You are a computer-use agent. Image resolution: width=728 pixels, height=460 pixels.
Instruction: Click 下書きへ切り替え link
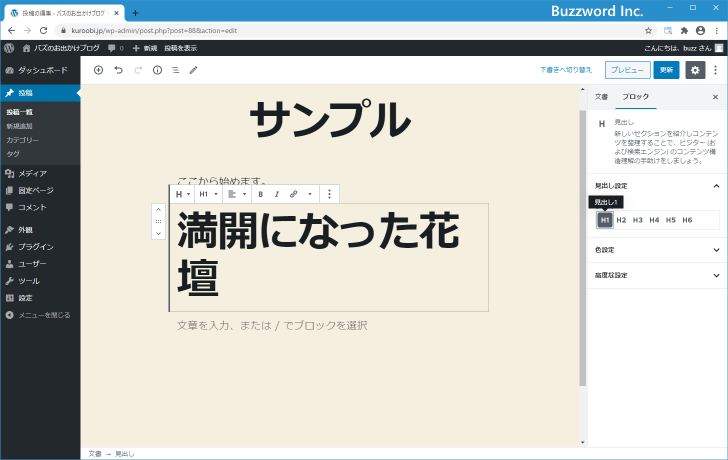[x=566, y=70]
